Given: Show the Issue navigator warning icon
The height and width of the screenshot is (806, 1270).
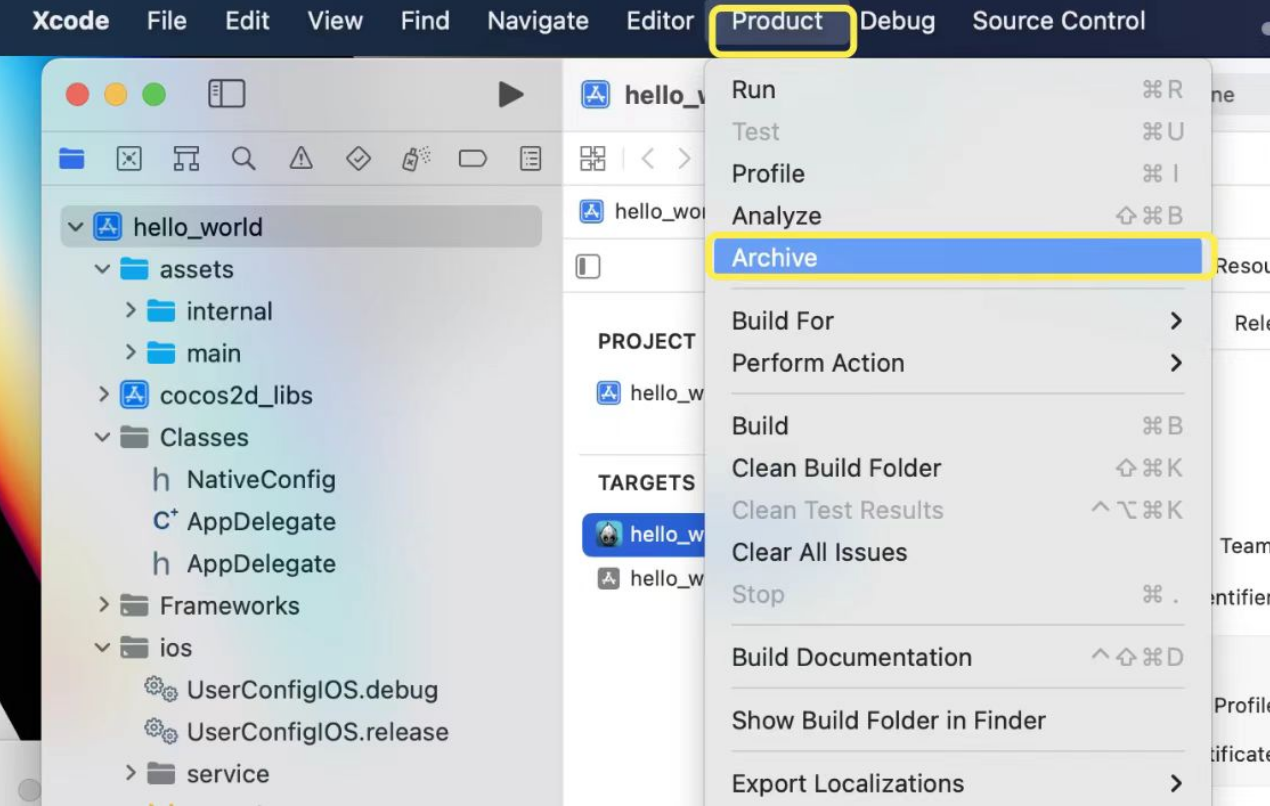Looking at the screenshot, I should [x=301, y=158].
